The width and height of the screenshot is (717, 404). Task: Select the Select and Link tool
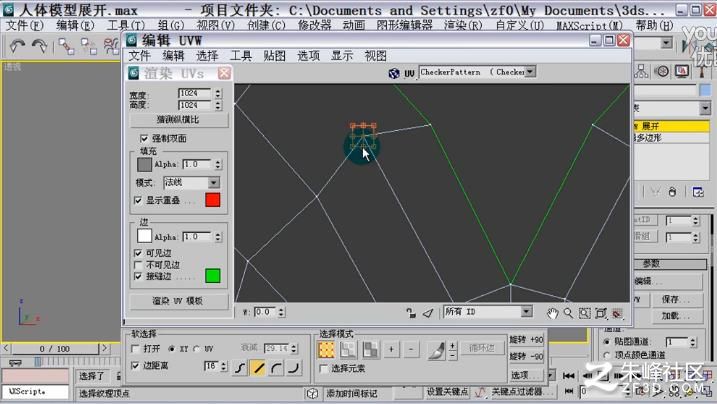66,46
